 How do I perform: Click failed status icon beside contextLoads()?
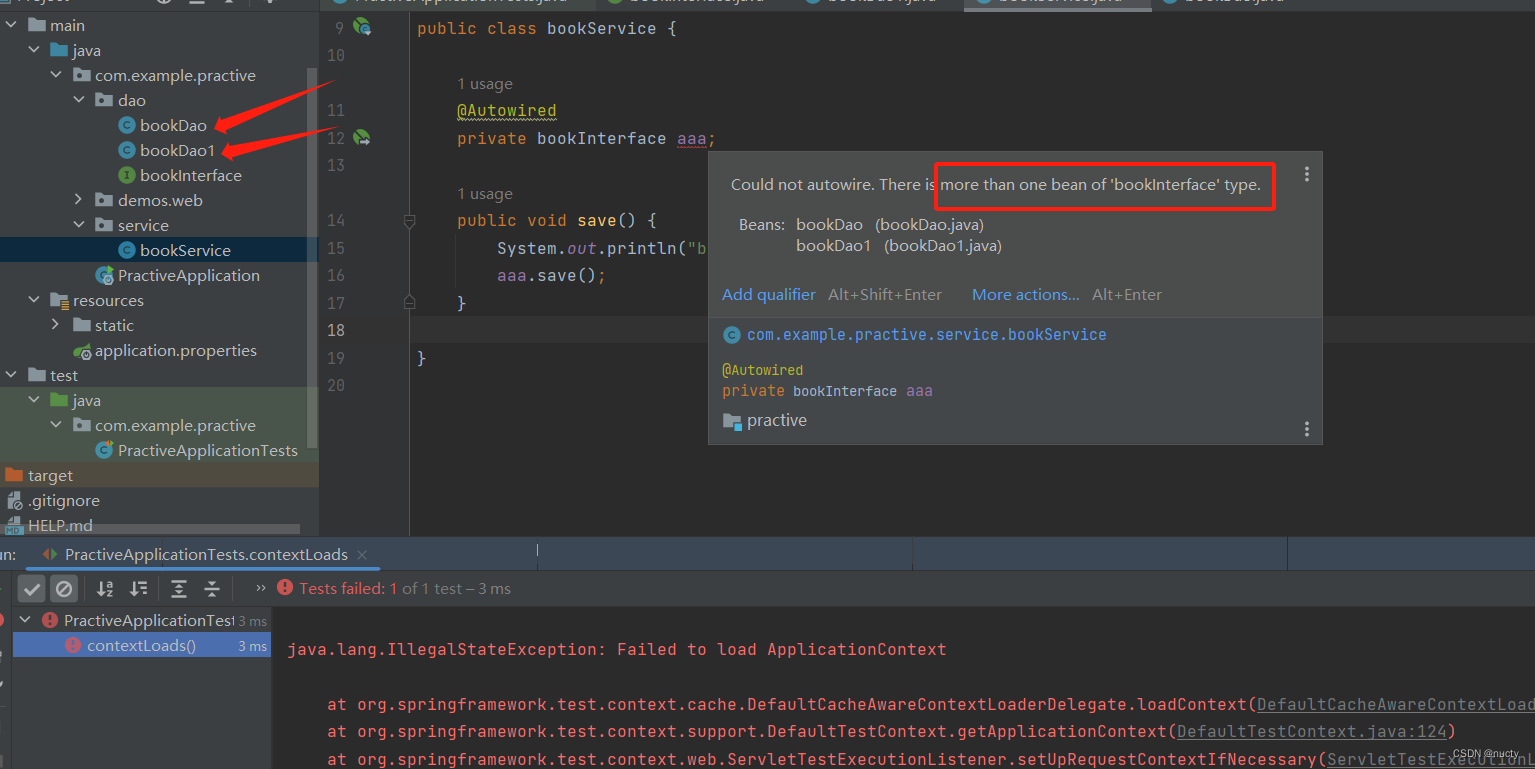(72, 646)
